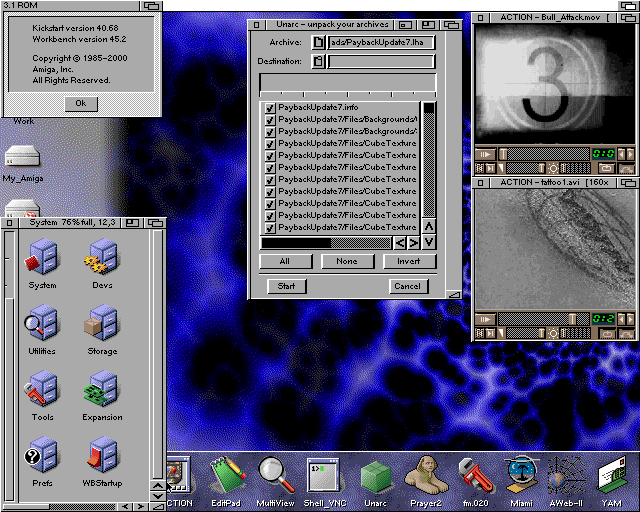Image resolution: width=640 pixels, height=512 pixels.
Task: Click the Invert selection button in Unarc
Action: (x=409, y=261)
